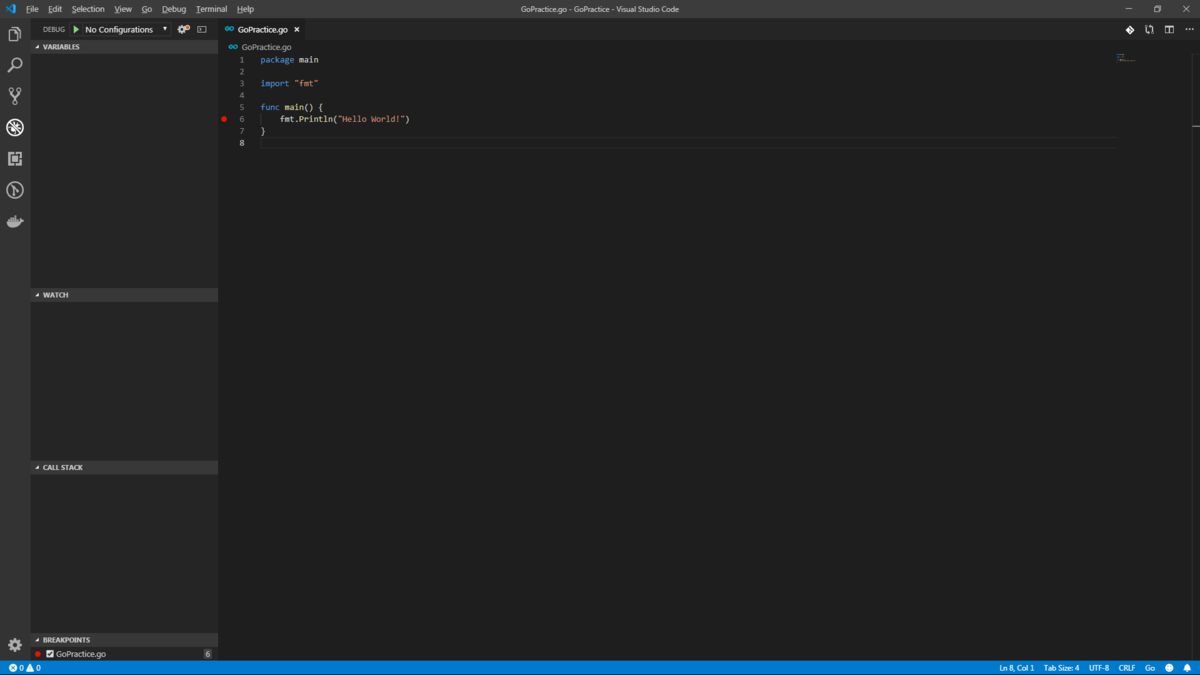Open the Manage gear at sidebar bottom
This screenshot has height=675, width=1200.
15,645
